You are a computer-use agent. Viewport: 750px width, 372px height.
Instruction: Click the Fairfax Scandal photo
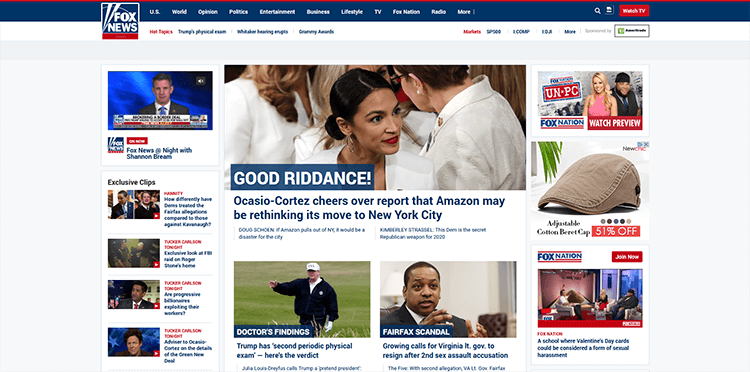(448, 299)
